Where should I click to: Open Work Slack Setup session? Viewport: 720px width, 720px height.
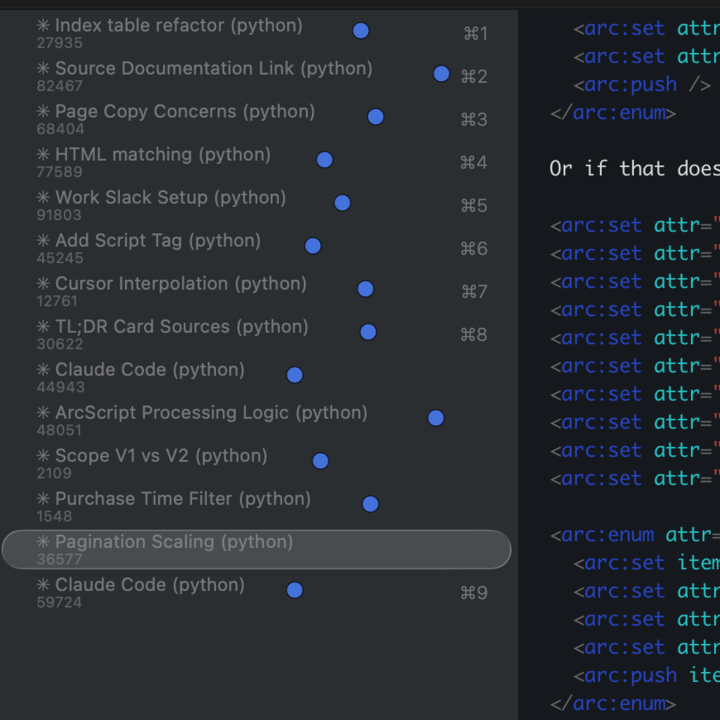coord(257,205)
